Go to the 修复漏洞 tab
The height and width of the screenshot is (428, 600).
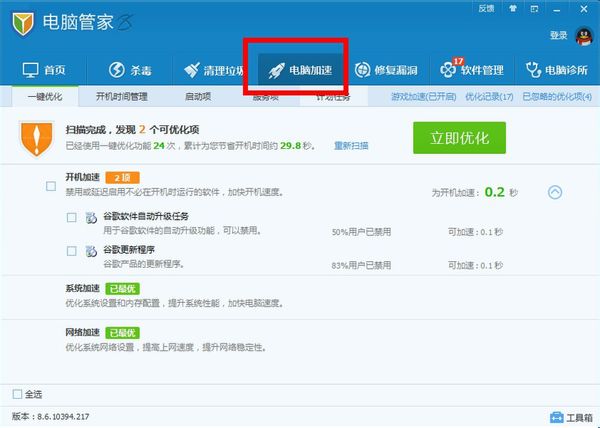click(386, 70)
